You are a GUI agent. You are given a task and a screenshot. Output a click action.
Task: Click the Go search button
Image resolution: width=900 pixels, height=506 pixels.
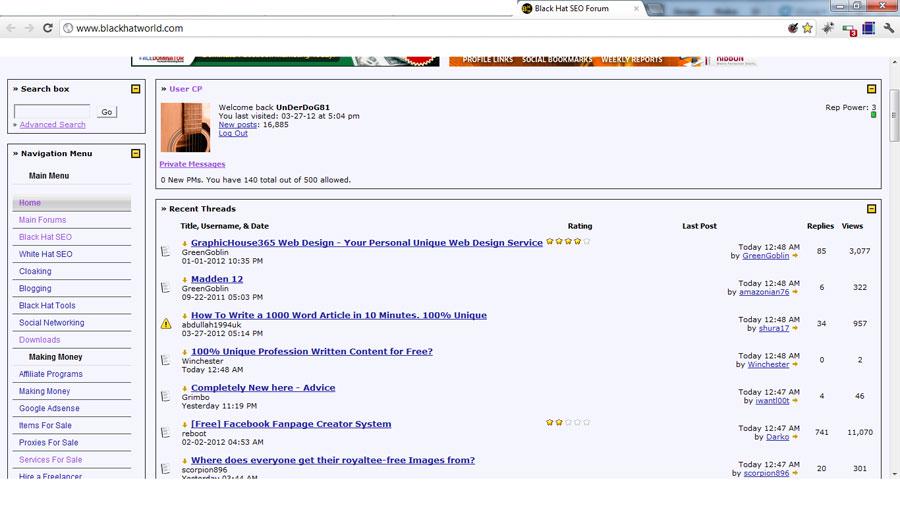pos(107,112)
